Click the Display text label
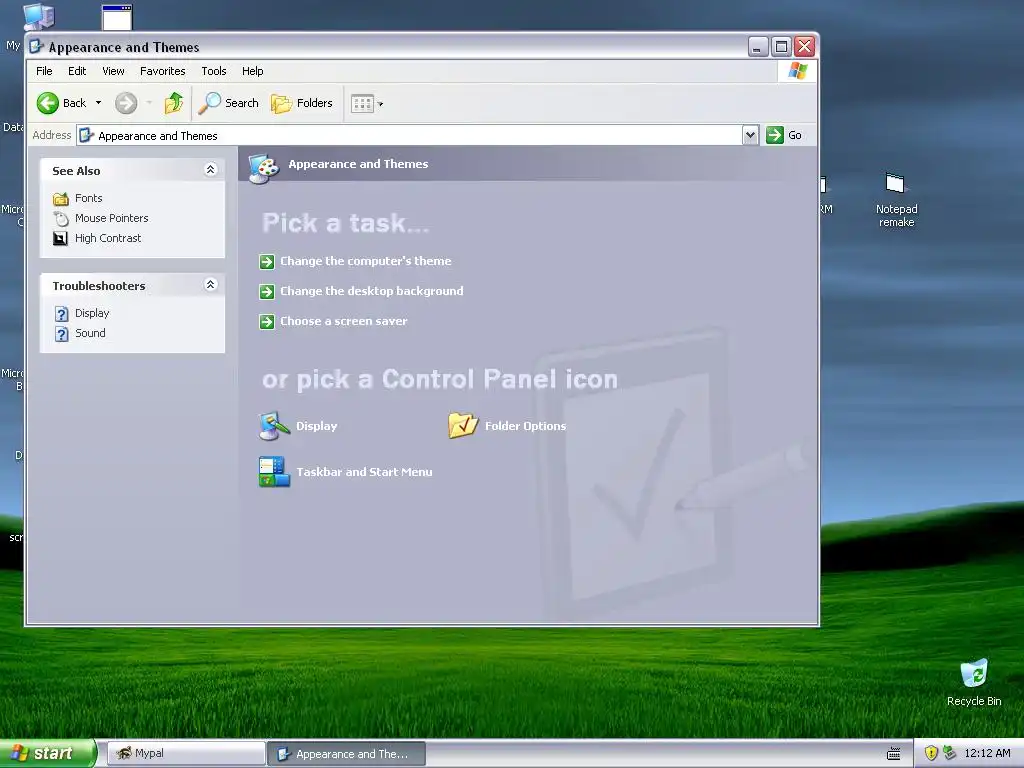1024x768 pixels. pyautogui.click(x=317, y=426)
